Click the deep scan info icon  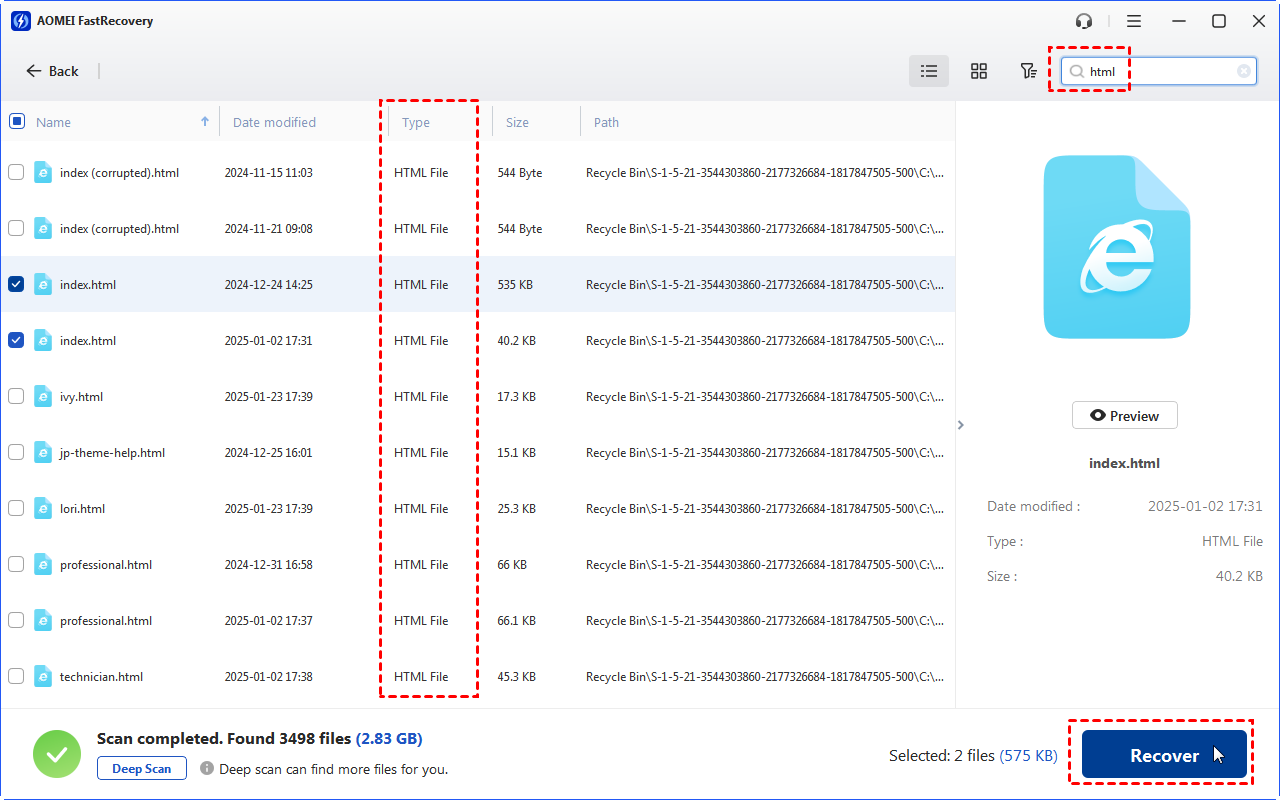(x=207, y=769)
